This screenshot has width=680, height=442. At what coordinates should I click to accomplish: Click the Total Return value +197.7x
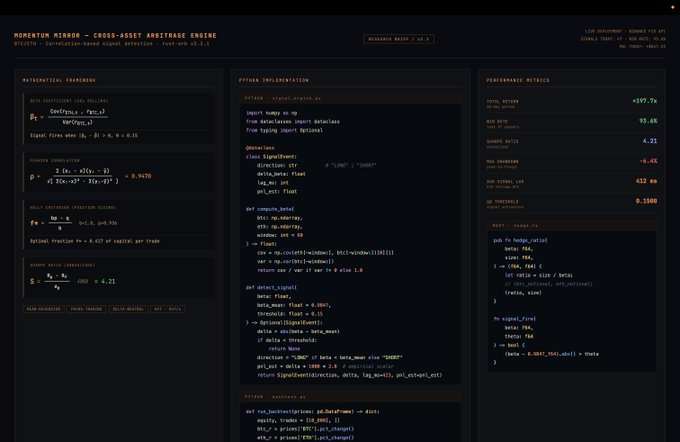[x=644, y=101]
